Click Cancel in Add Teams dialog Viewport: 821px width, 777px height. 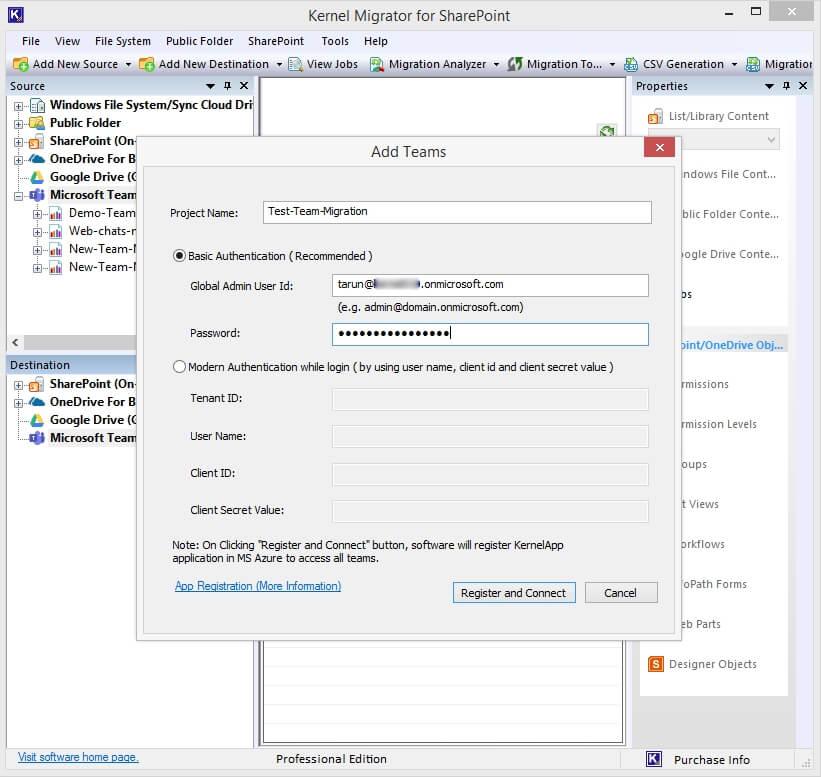620,593
